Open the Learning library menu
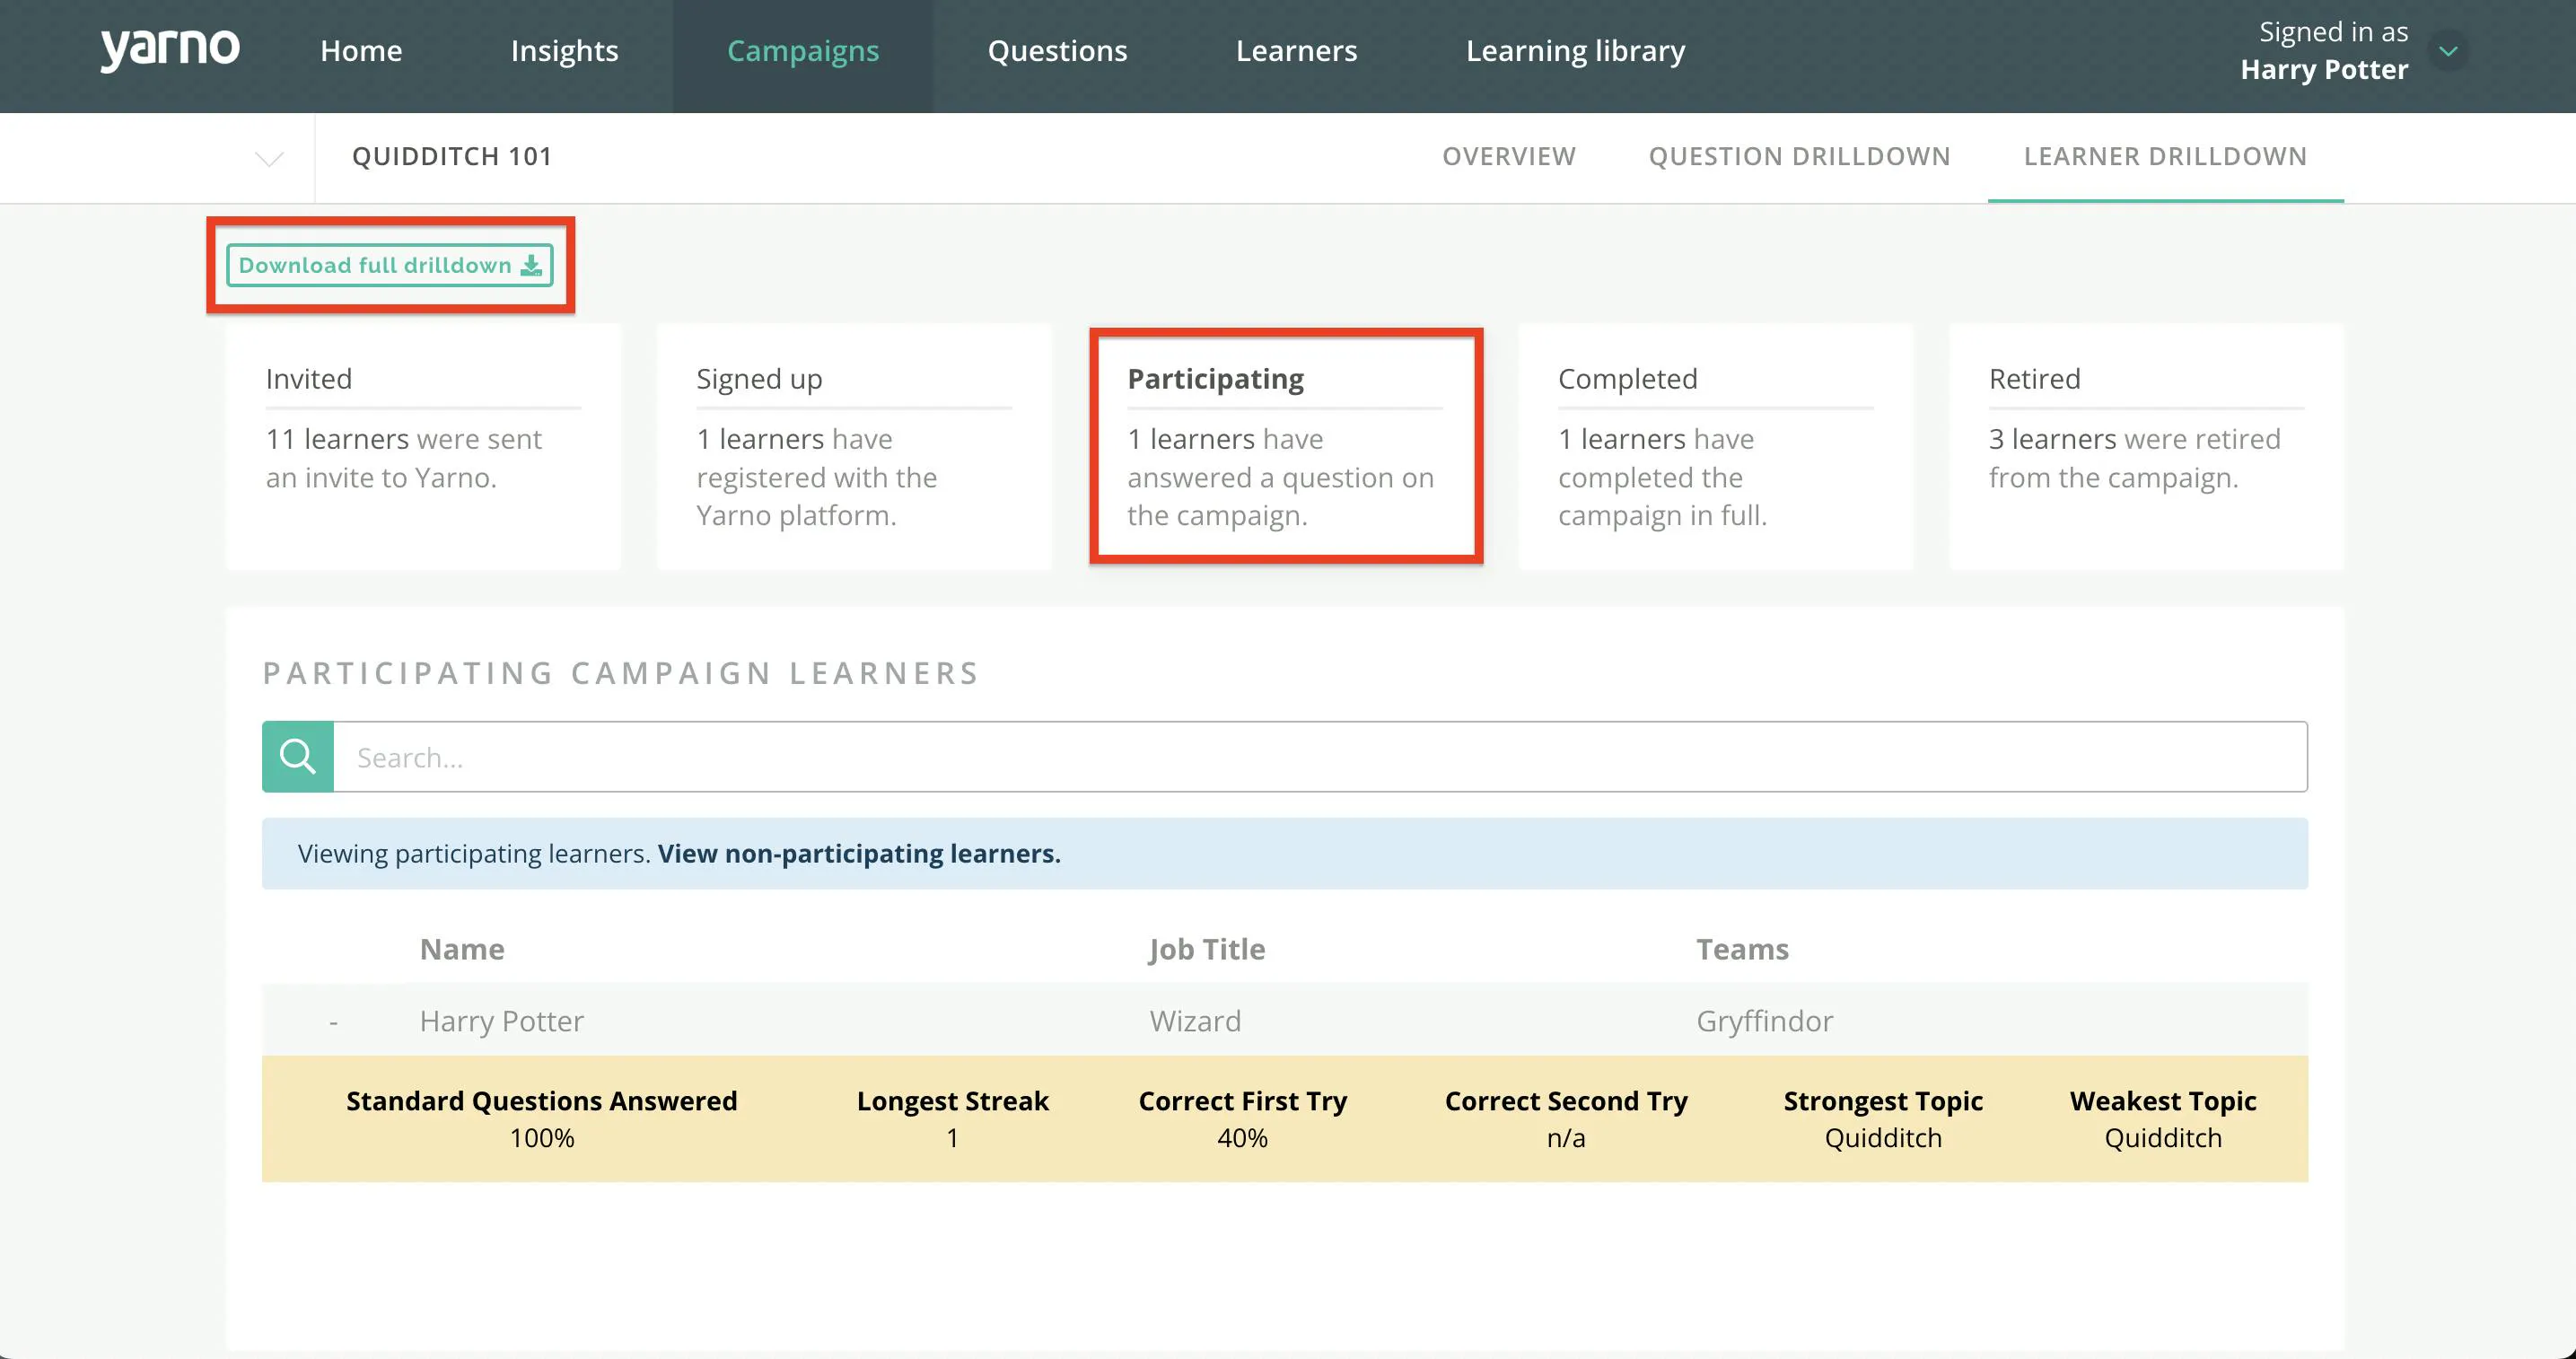This screenshot has height=1359, width=2576. (x=1576, y=51)
